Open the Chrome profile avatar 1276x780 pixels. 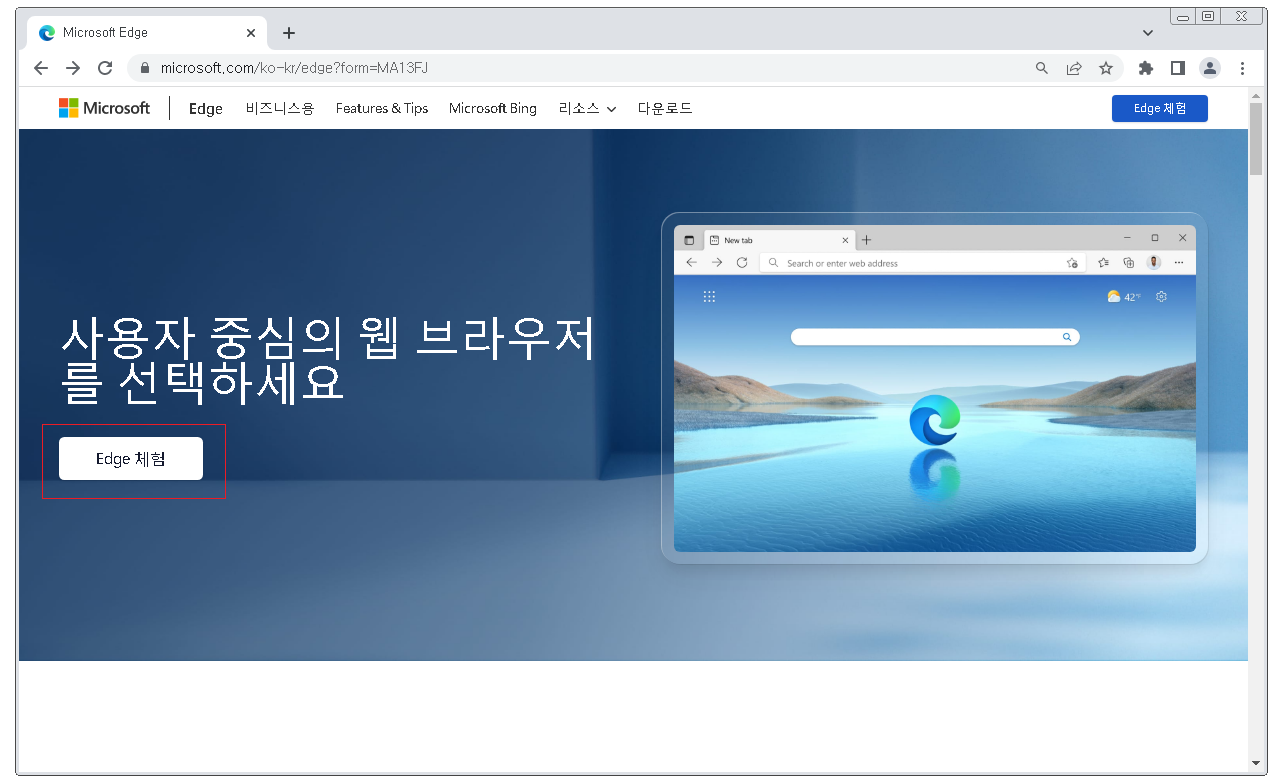[1210, 68]
